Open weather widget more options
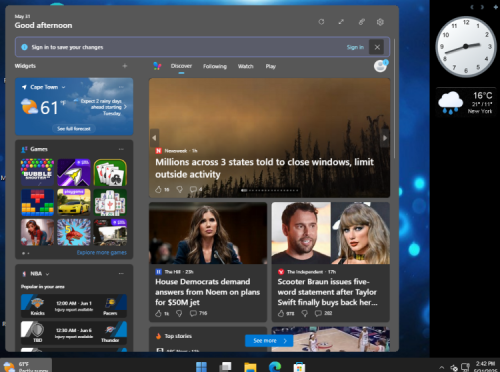Viewport: 500px width, 372px height. (121, 87)
